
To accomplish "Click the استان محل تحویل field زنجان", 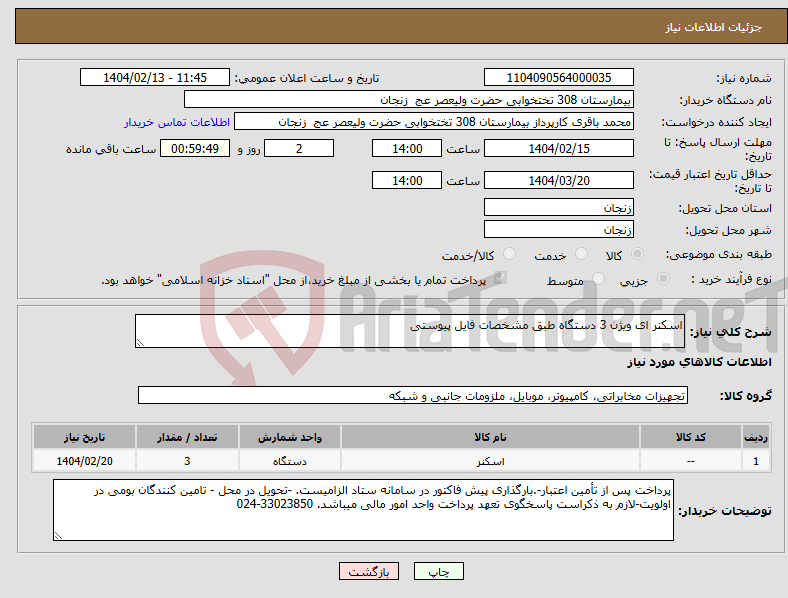I will (x=558, y=207).
